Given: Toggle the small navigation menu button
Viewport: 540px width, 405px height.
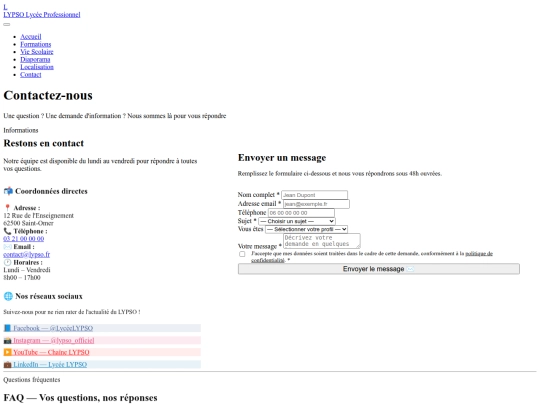Looking at the screenshot, I should 7,24.
